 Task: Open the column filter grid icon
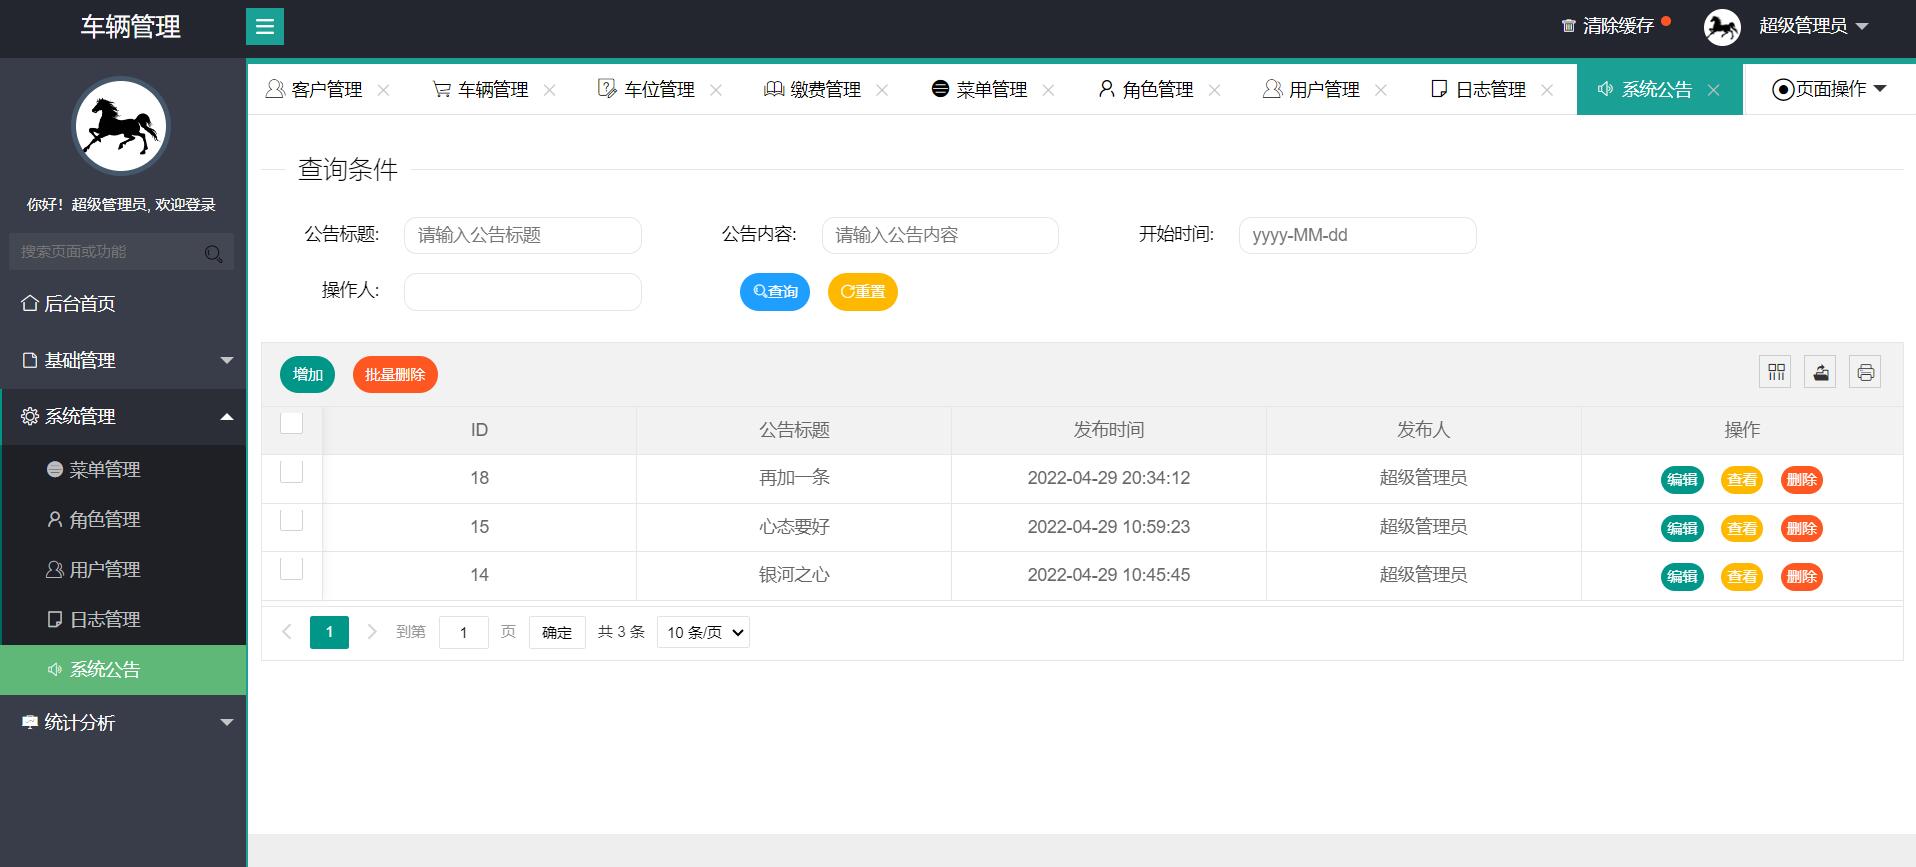tap(1776, 372)
